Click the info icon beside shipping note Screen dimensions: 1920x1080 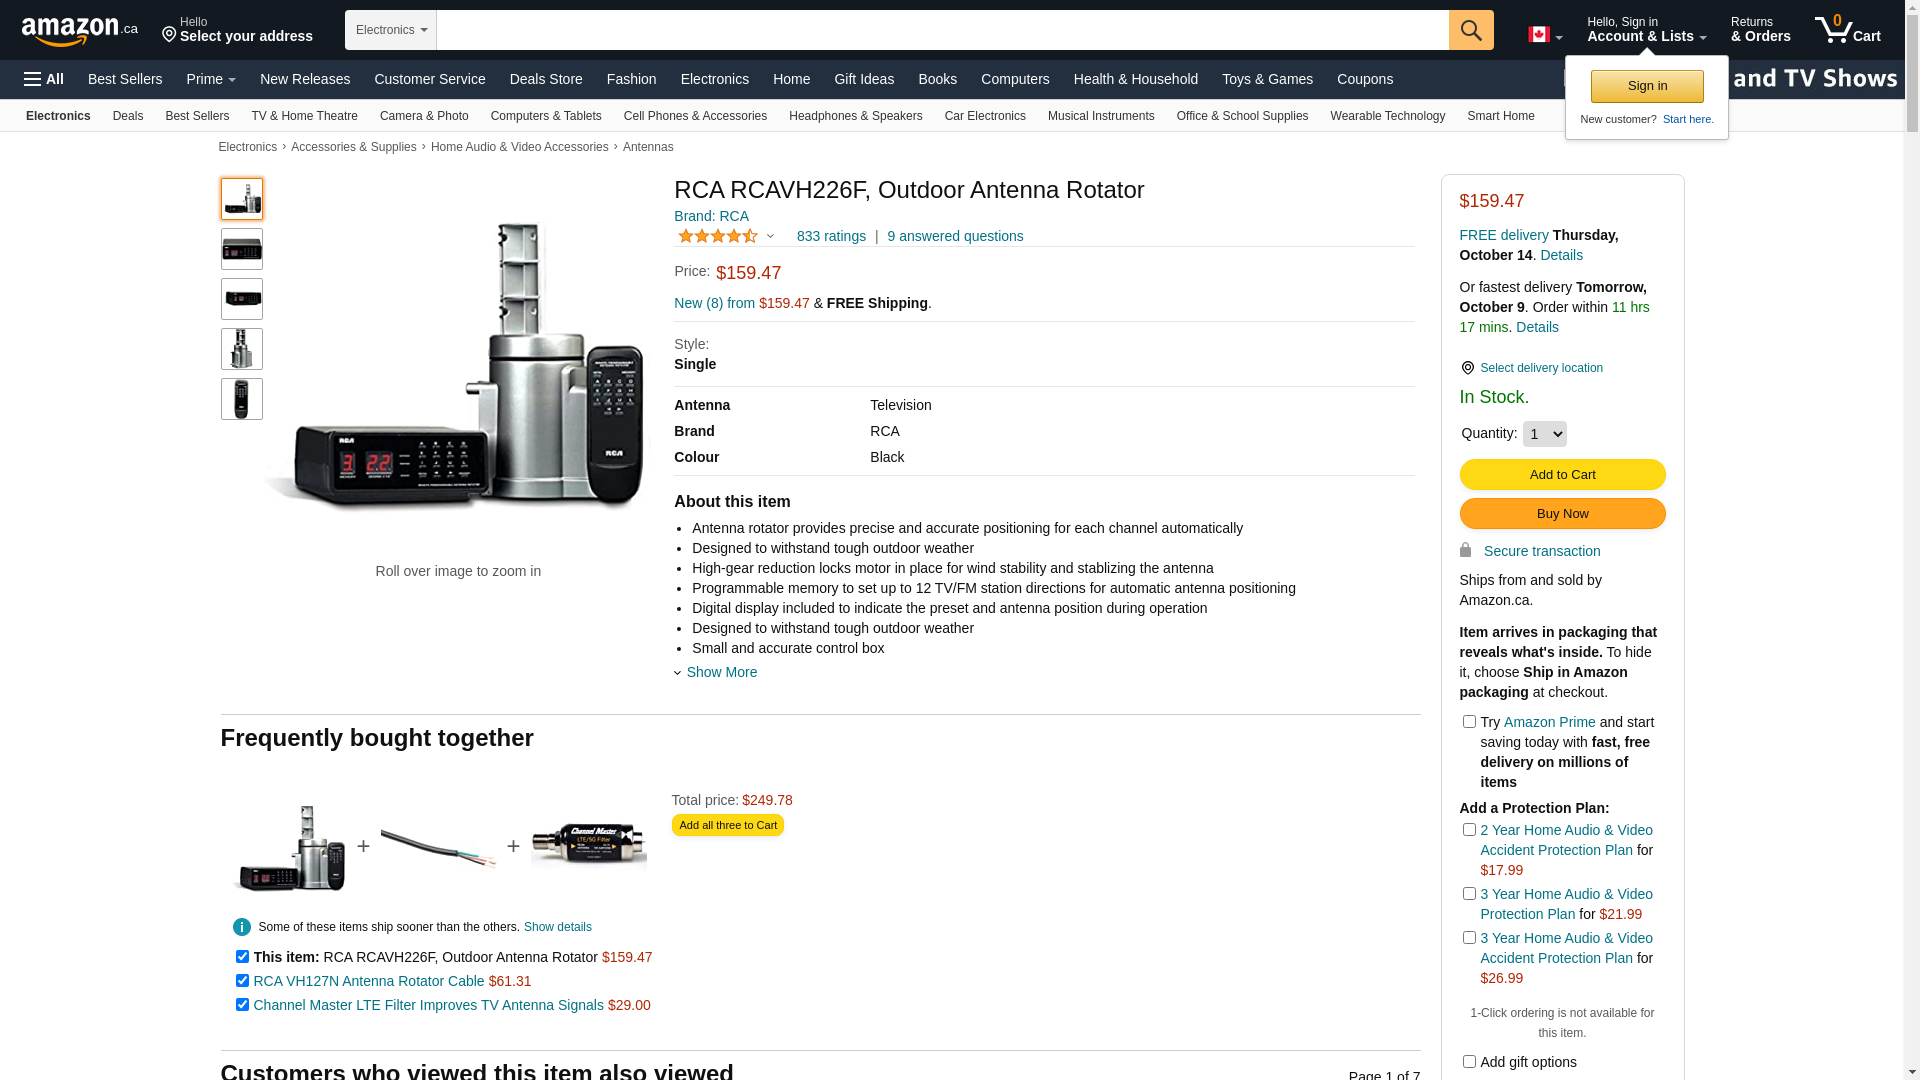242,927
